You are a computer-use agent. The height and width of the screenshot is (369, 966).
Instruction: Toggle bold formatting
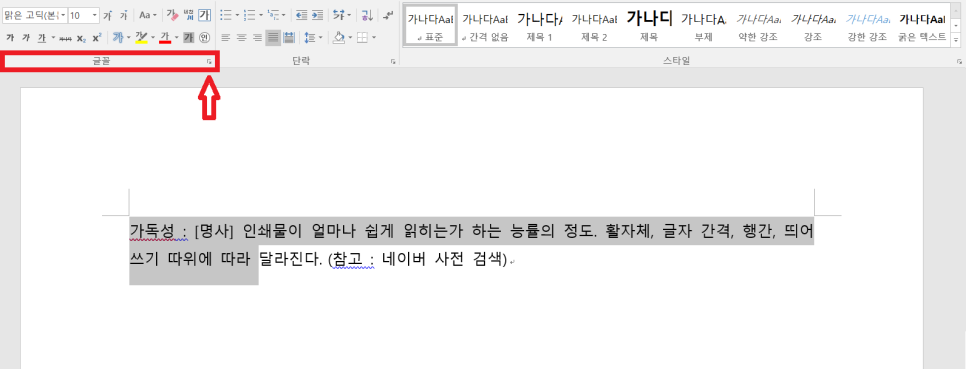click(10, 38)
